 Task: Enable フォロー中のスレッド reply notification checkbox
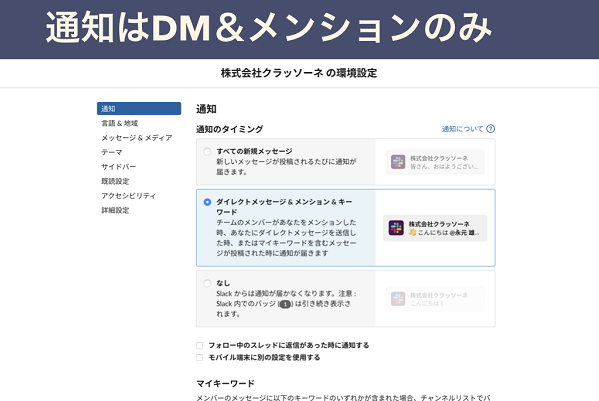tap(199, 345)
